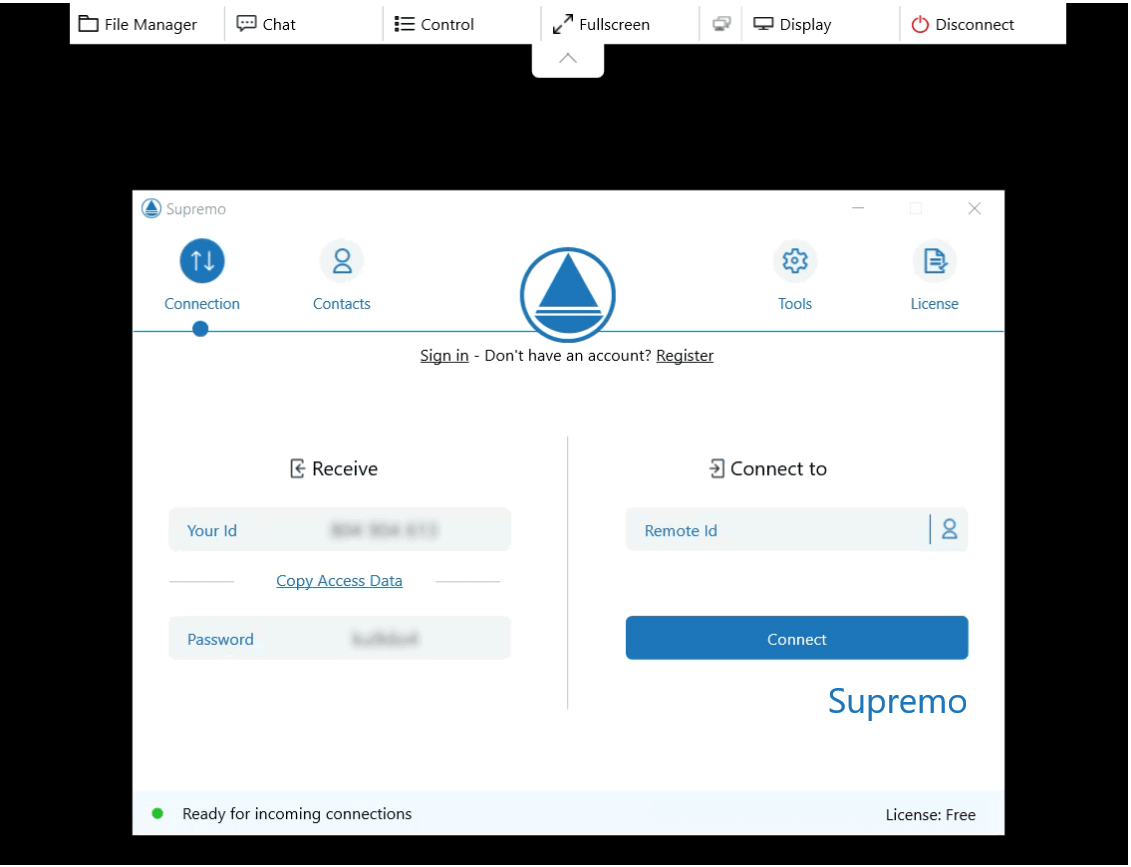Click the central Supremo sailboat logo
The image size is (1131, 867).
pos(568,294)
